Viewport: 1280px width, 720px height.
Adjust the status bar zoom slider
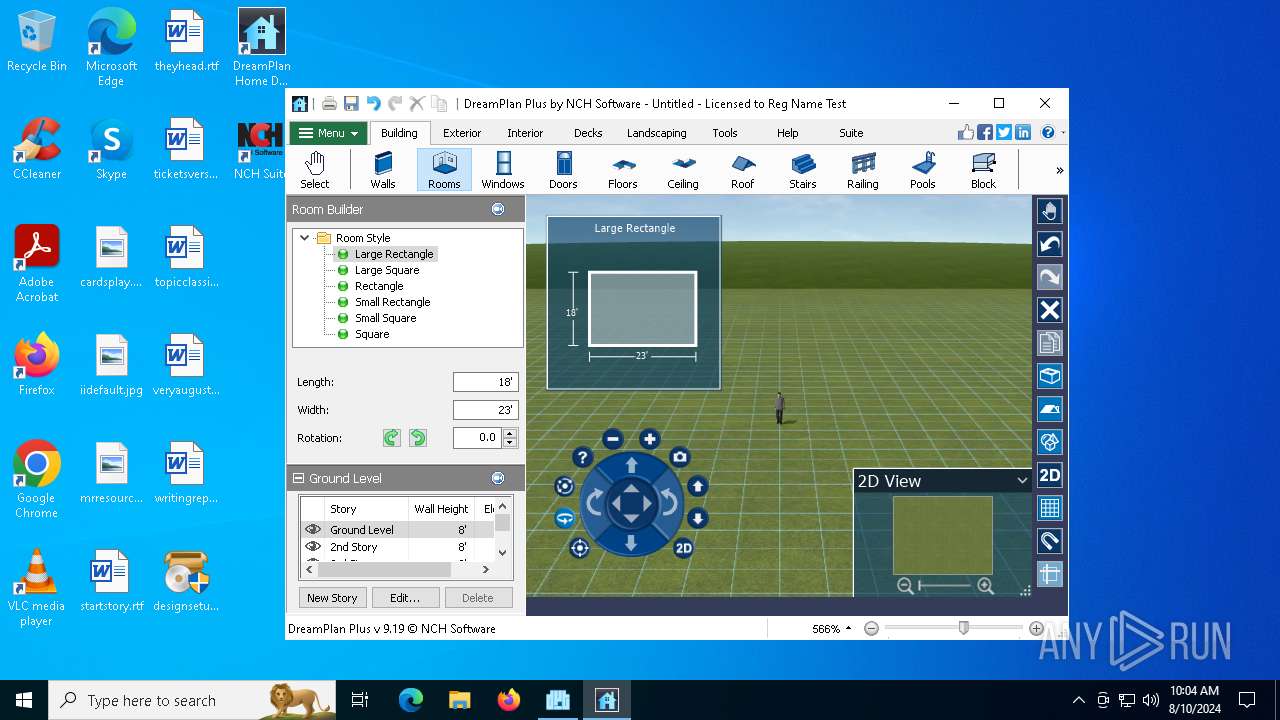pos(964,628)
